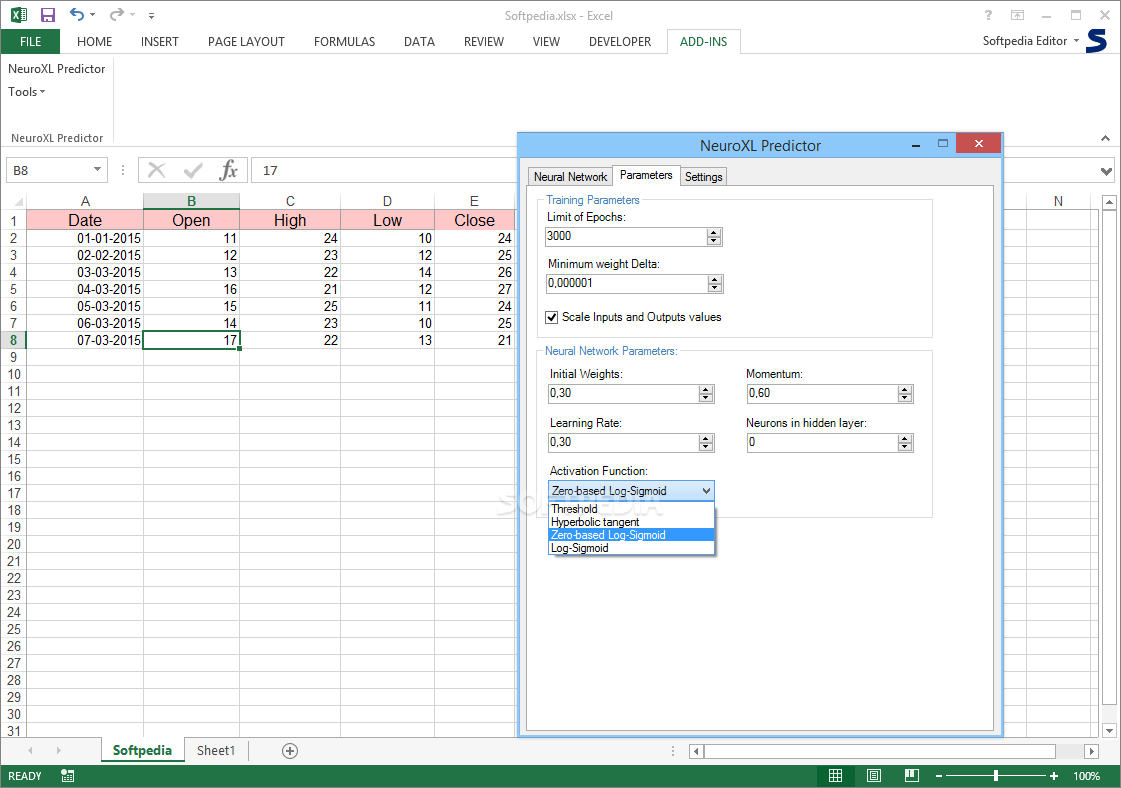Image resolution: width=1121 pixels, height=788 pixels.
Task: Select the row 5 header
Action: tap(14, 289)
